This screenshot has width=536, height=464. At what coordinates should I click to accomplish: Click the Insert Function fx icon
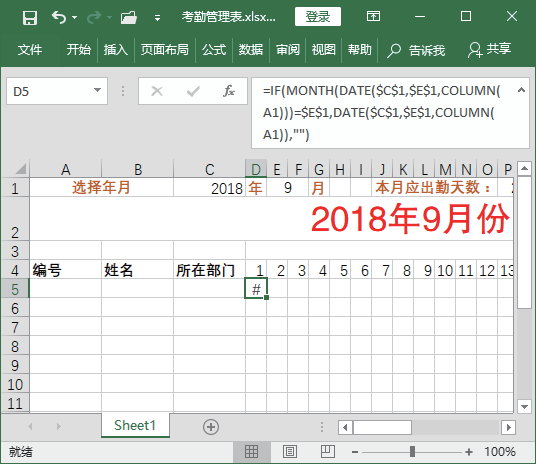pyautogui.click(x=229, y=91)
